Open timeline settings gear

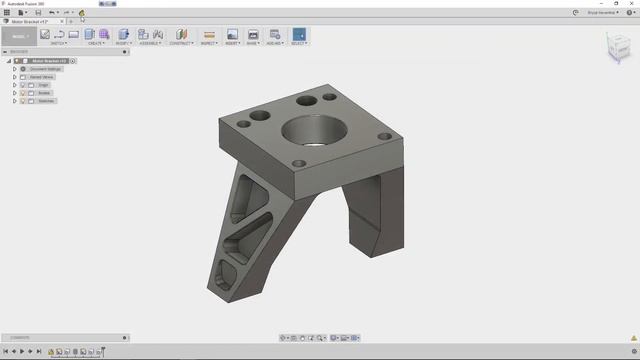(x=634, y=351)
